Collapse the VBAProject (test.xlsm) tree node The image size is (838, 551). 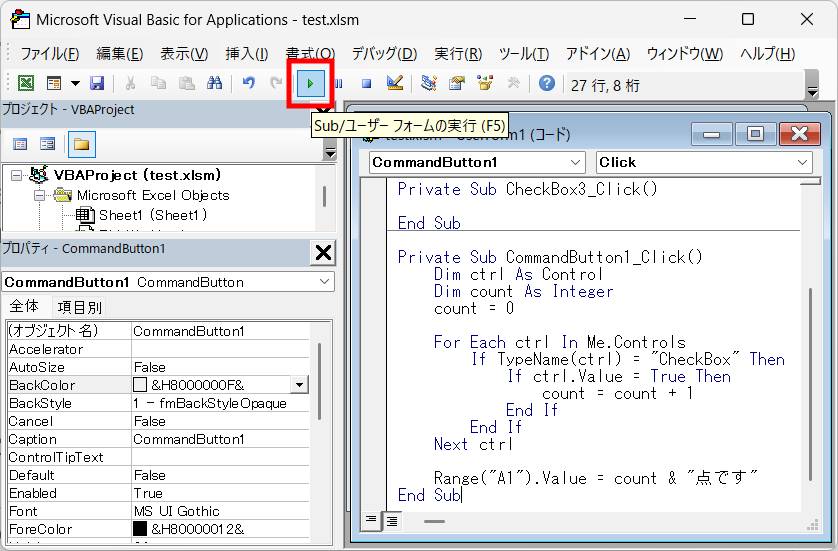tap(17, 175)
